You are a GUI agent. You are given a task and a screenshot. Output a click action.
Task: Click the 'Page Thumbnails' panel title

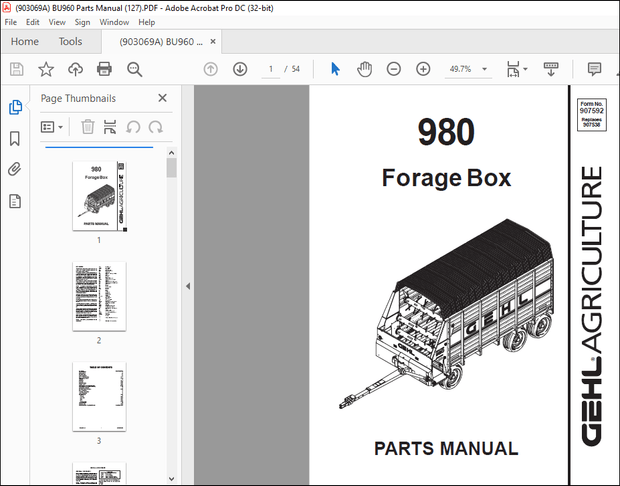point(78,98)
